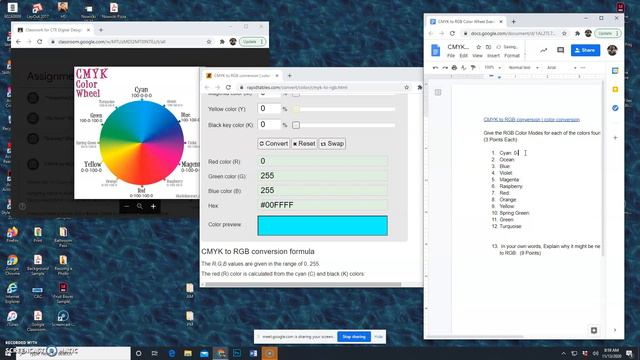The width and height of the screenshot is (640, 360).
Task: Click the Convert button
Action: click(x=273, y=144)
